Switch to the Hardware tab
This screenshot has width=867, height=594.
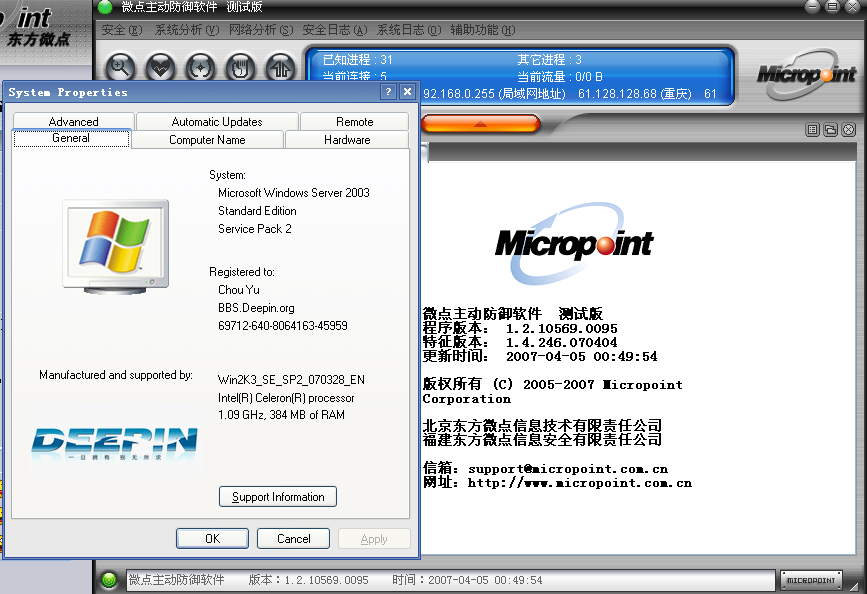(x=347, y=140)
